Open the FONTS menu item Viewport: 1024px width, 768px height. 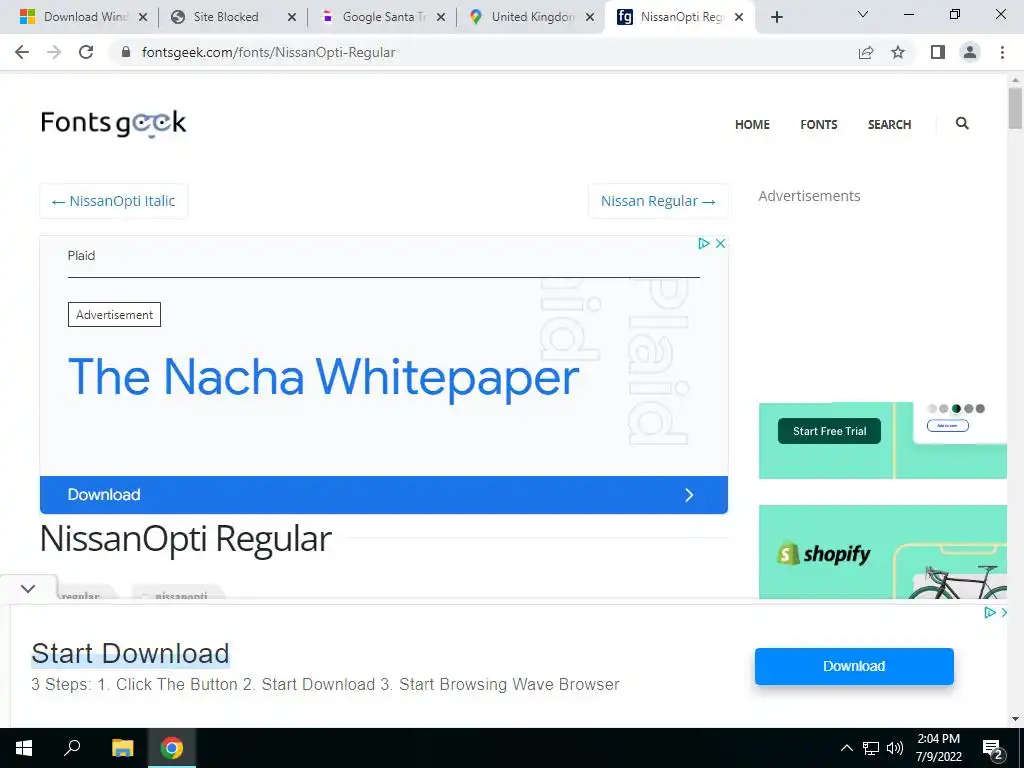pyautogui.click(x=819, y=124)
